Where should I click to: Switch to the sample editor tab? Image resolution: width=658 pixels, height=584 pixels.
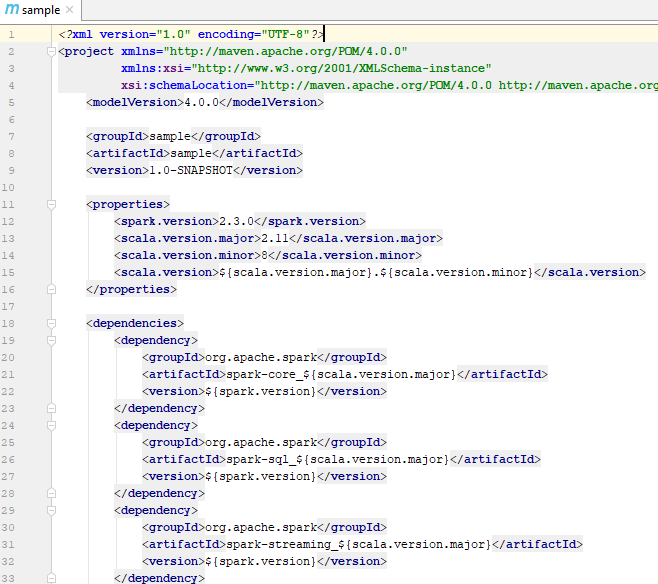(41, 10)
